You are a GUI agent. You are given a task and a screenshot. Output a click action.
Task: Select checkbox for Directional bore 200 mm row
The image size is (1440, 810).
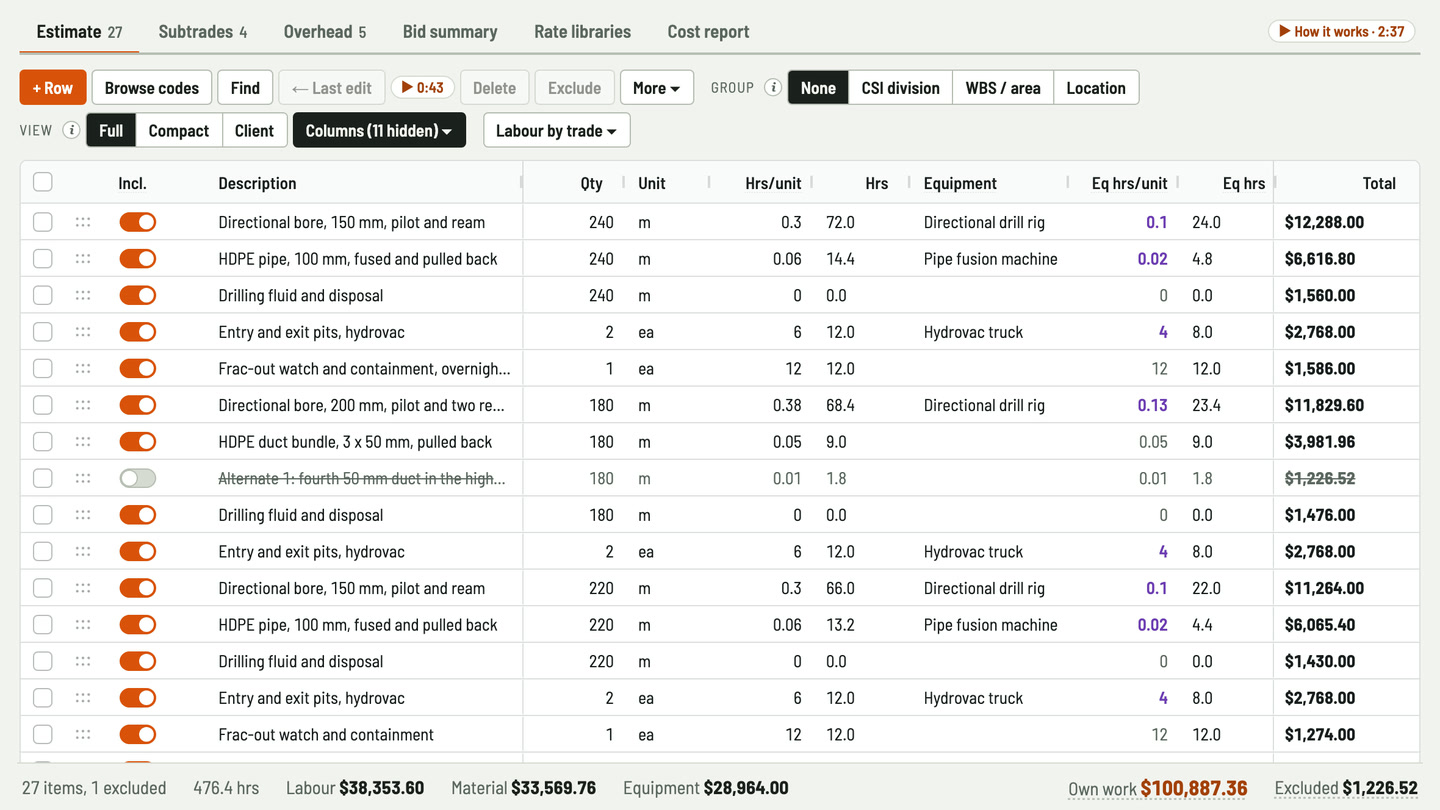pos(43,405)
